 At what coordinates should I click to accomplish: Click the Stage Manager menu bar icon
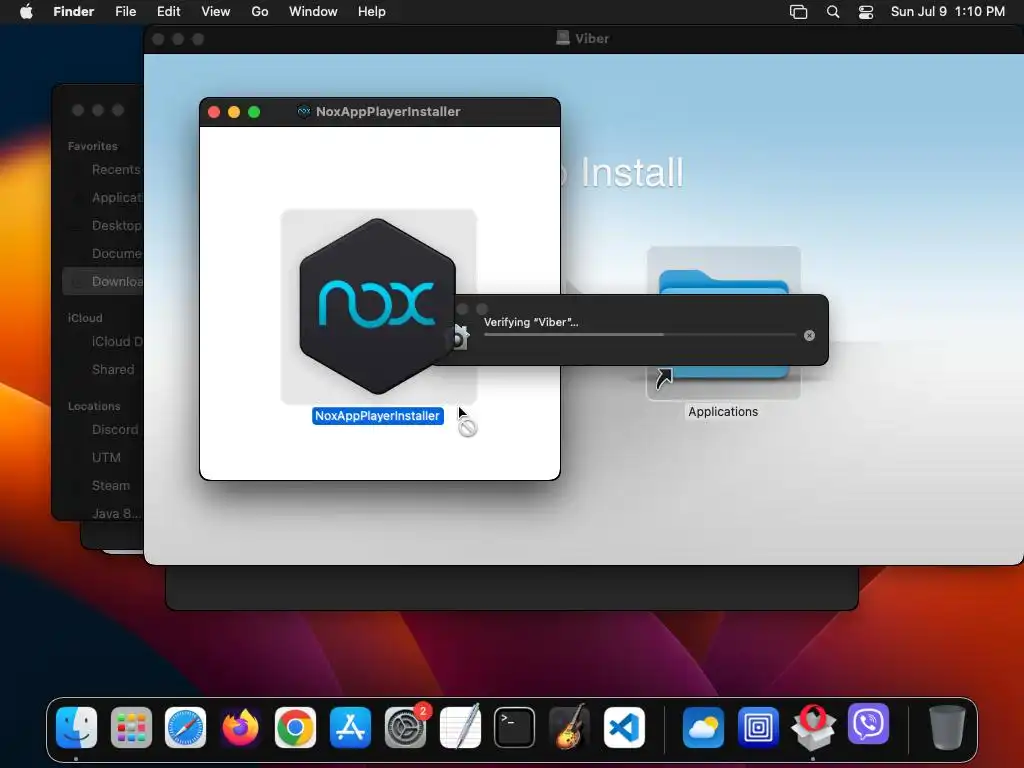click(798, 12)
